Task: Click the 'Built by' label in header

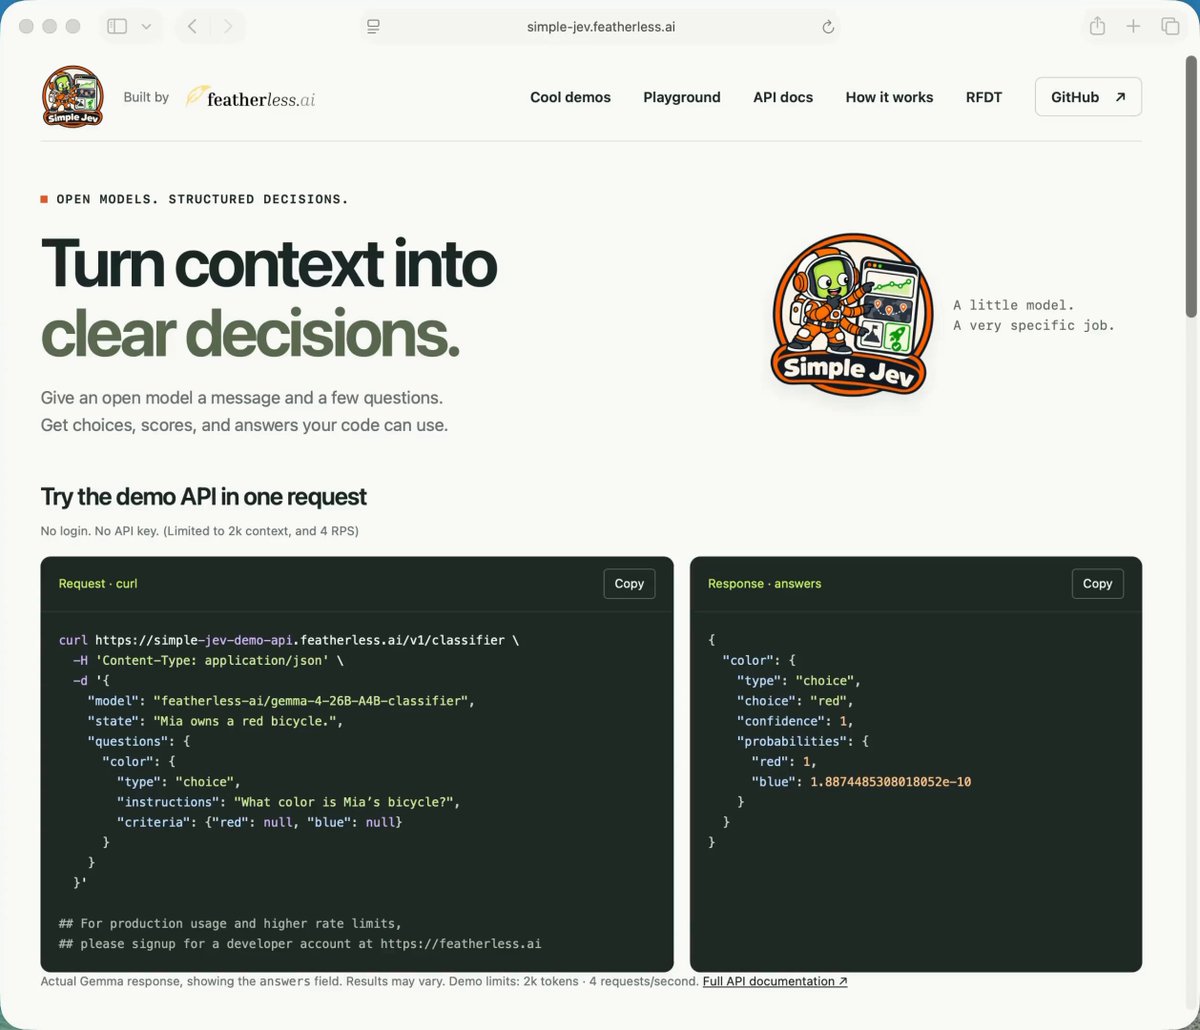Action: (146, 97)
